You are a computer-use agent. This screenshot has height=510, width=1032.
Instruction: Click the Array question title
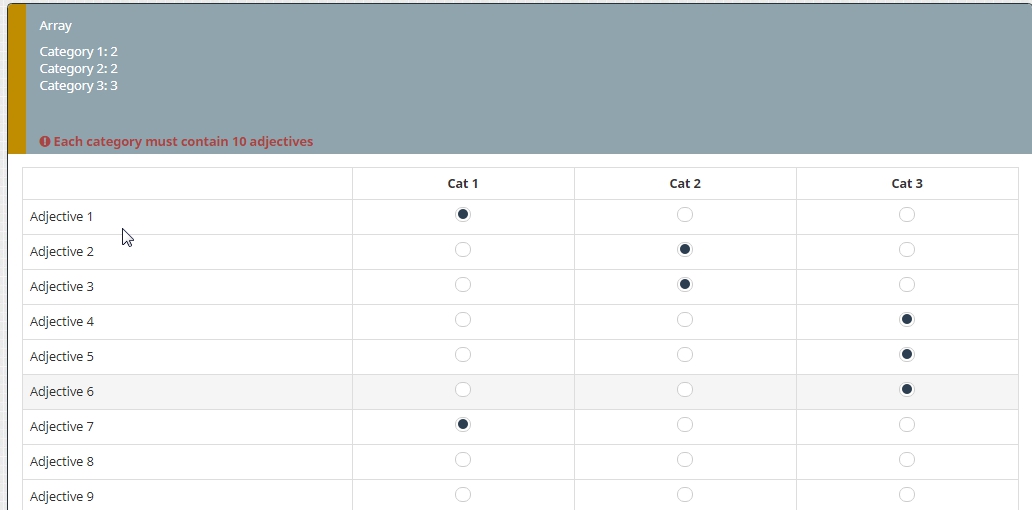coord(56,26)
